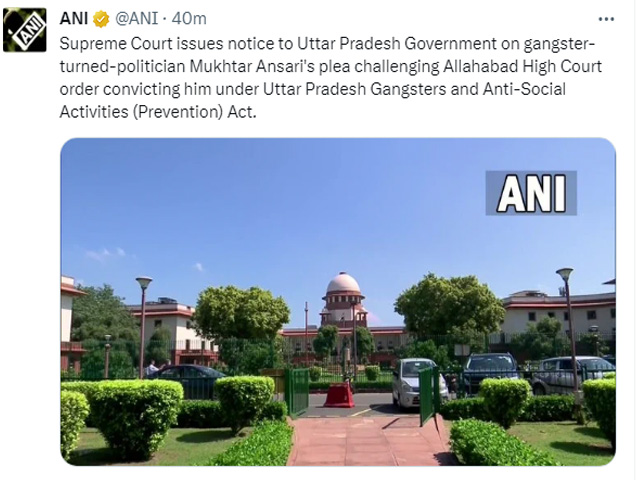
Task: Click the ANI watermark logo on the photo
Action: coord(531,193)
